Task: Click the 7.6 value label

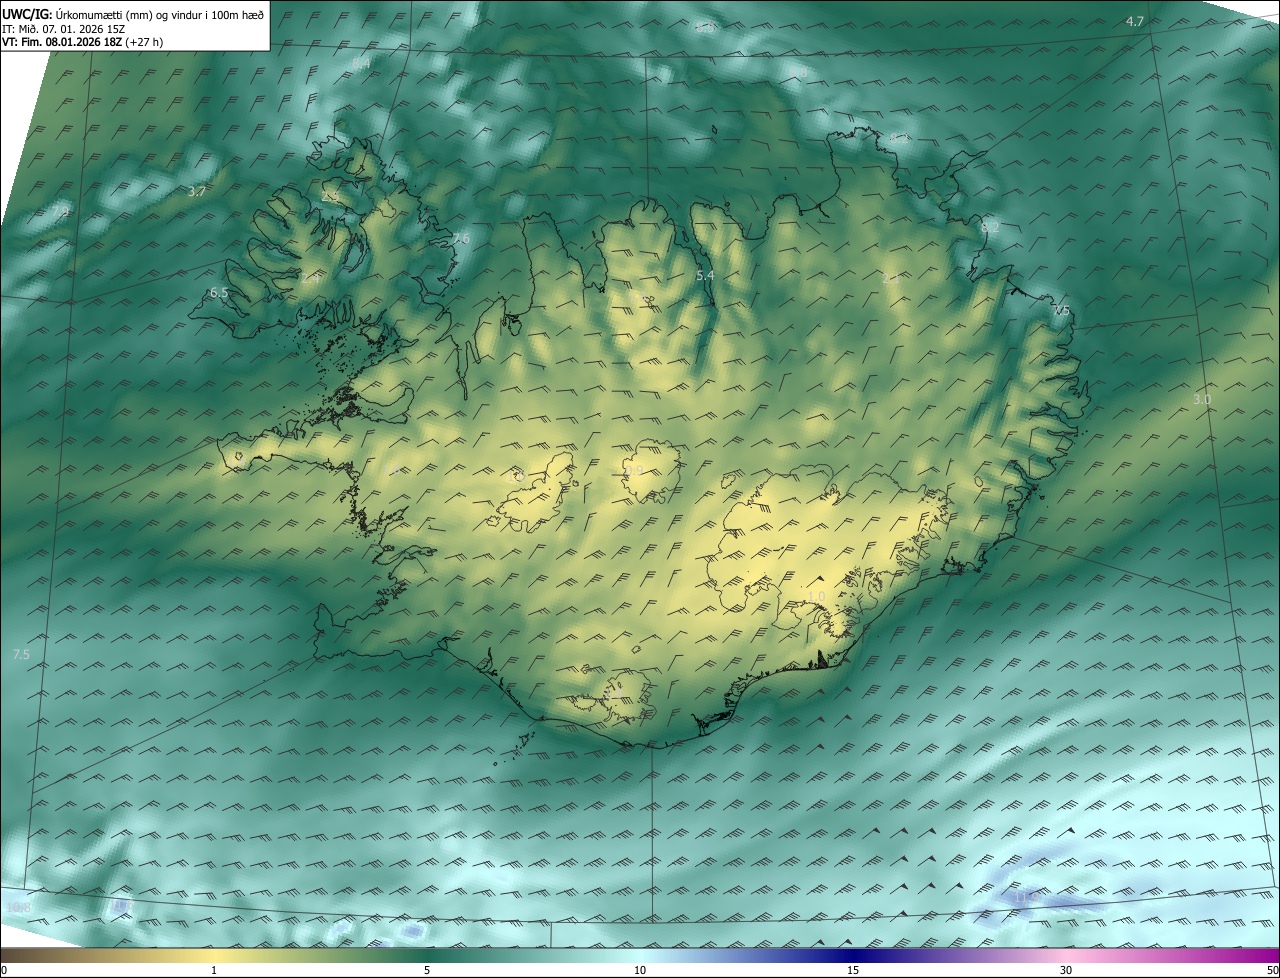Action: pos(460,238)
